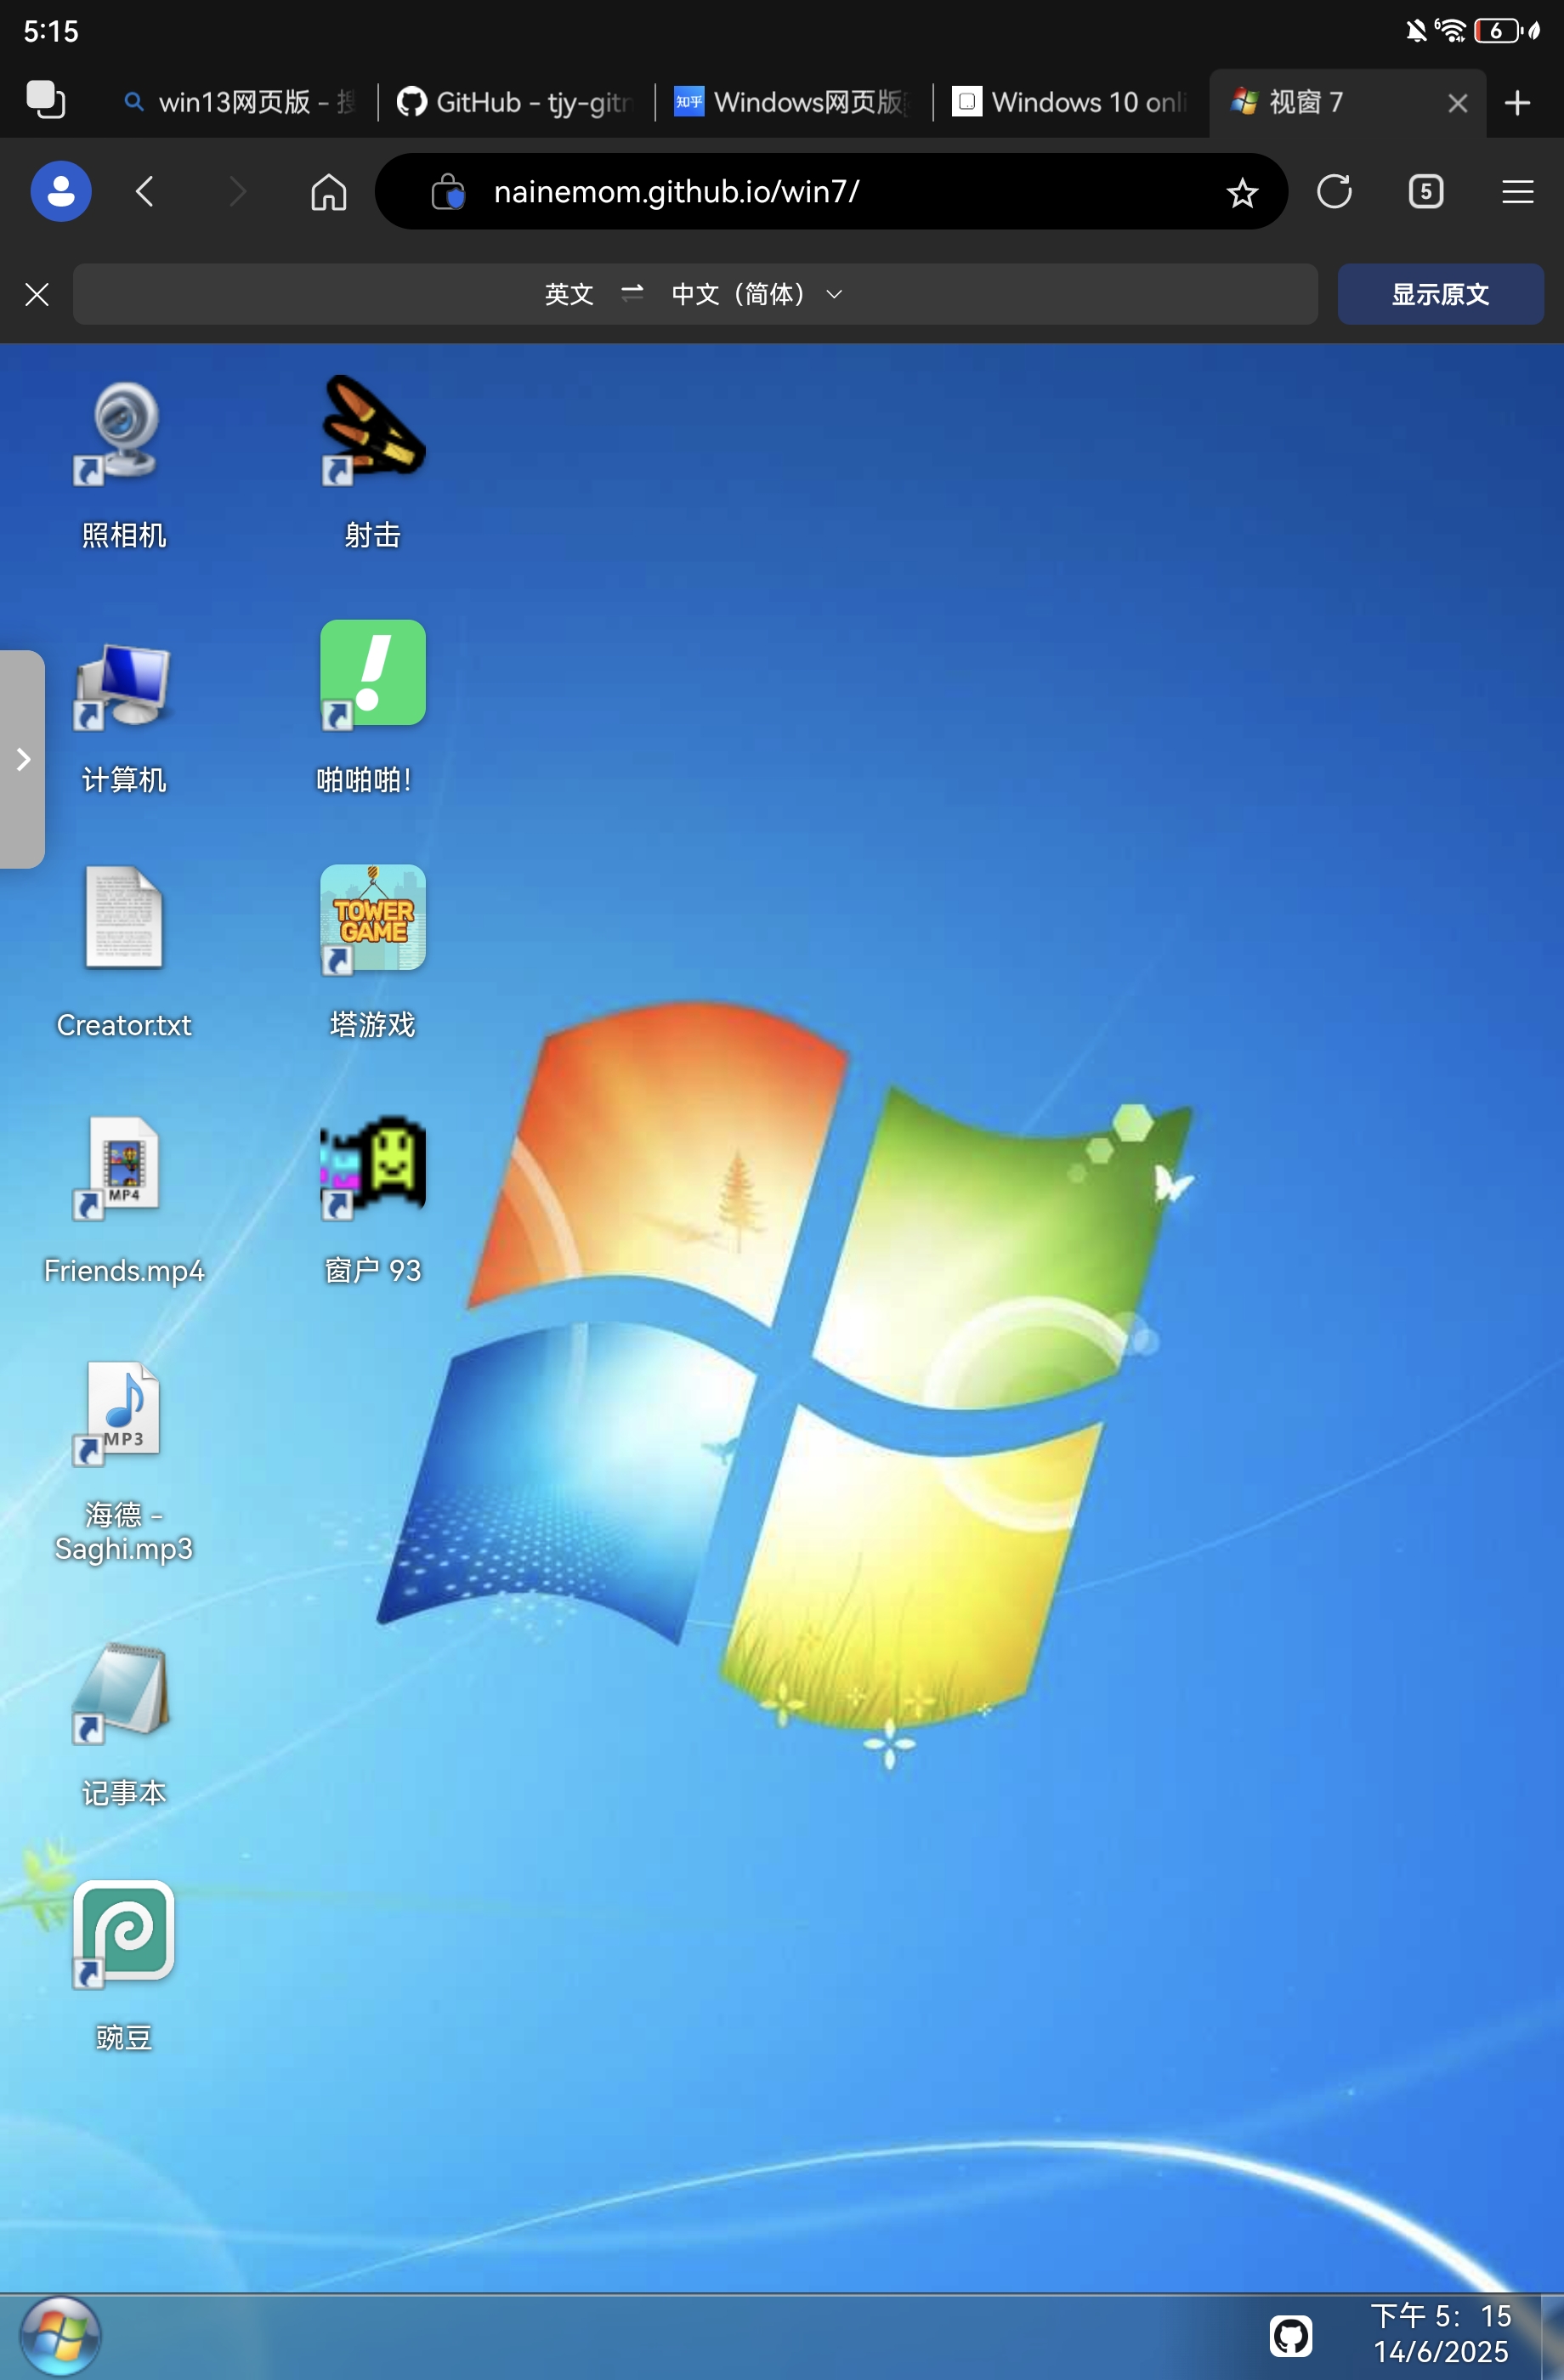The height and width of the screenshot is (2380, 1564).
Task: Launch the Tower Game 塔游戏 shortcut
Action: pos(372,953)
